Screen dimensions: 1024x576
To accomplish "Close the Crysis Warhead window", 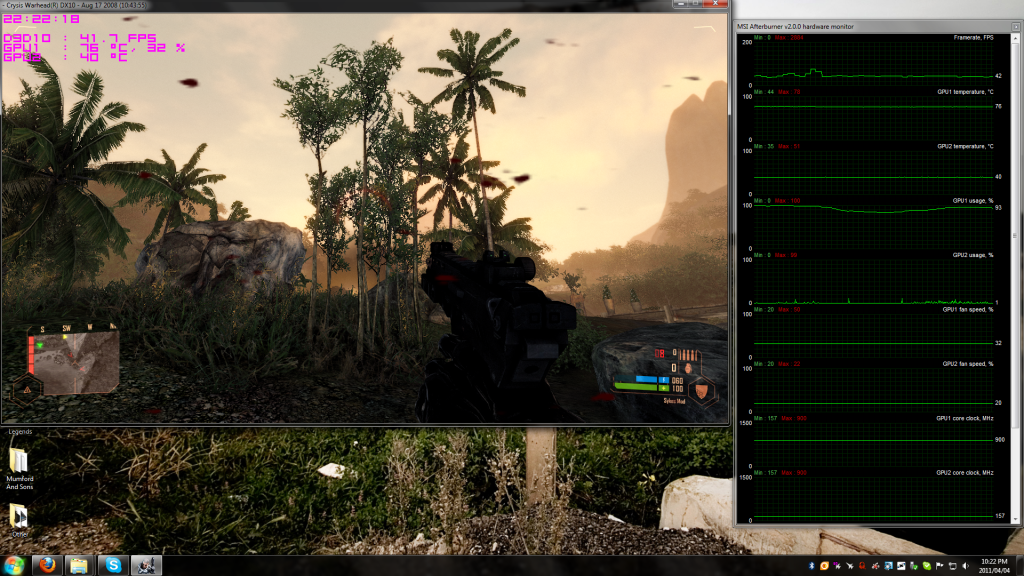I will coord(715,4).
